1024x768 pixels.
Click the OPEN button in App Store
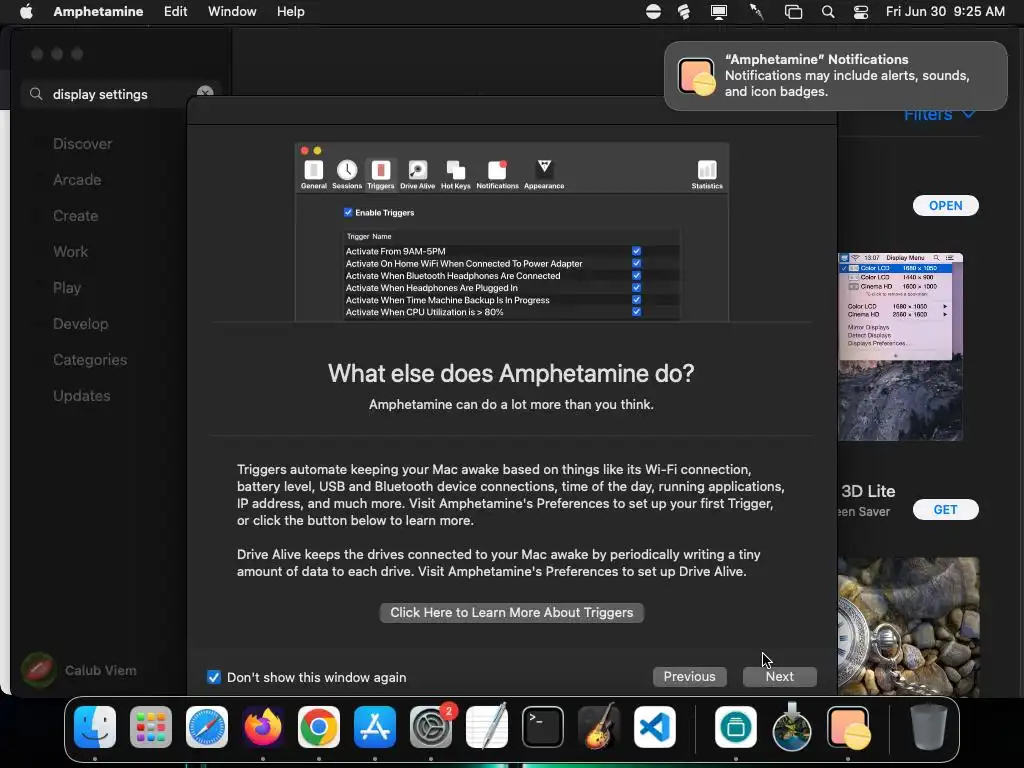(x=945, y=206)
